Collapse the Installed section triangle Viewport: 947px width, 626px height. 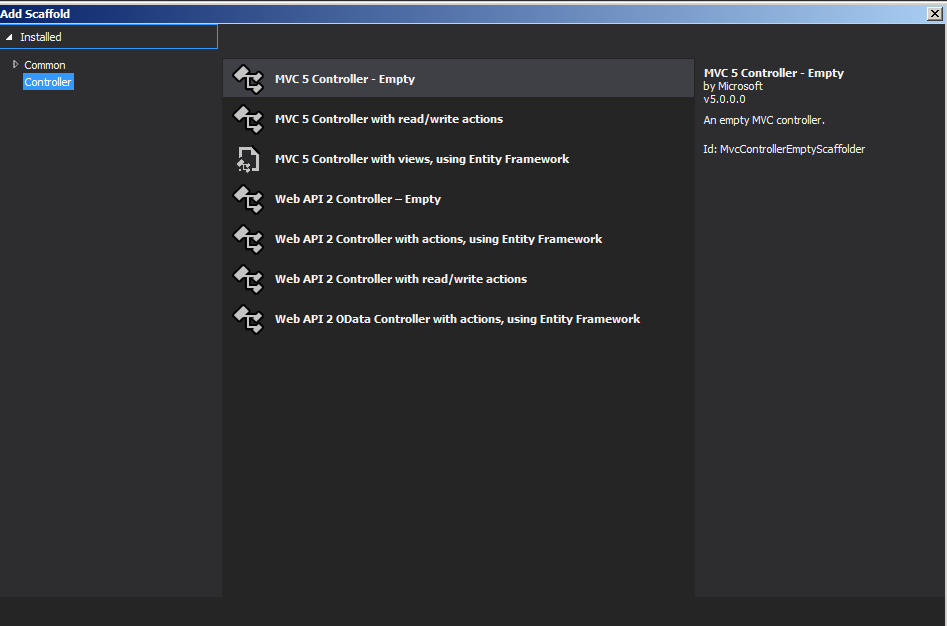coord(9,37)
